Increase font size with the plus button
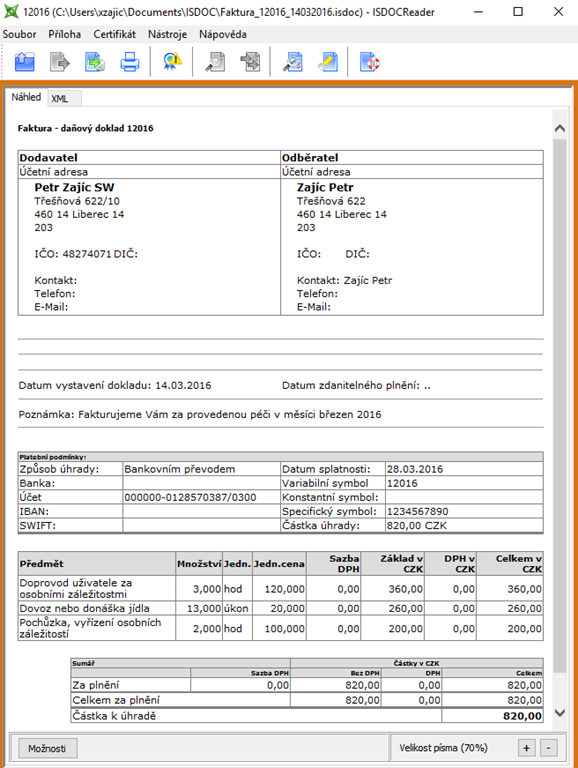Image resolution: width=578 pixels, height=768 pixels. coord(526,748)
